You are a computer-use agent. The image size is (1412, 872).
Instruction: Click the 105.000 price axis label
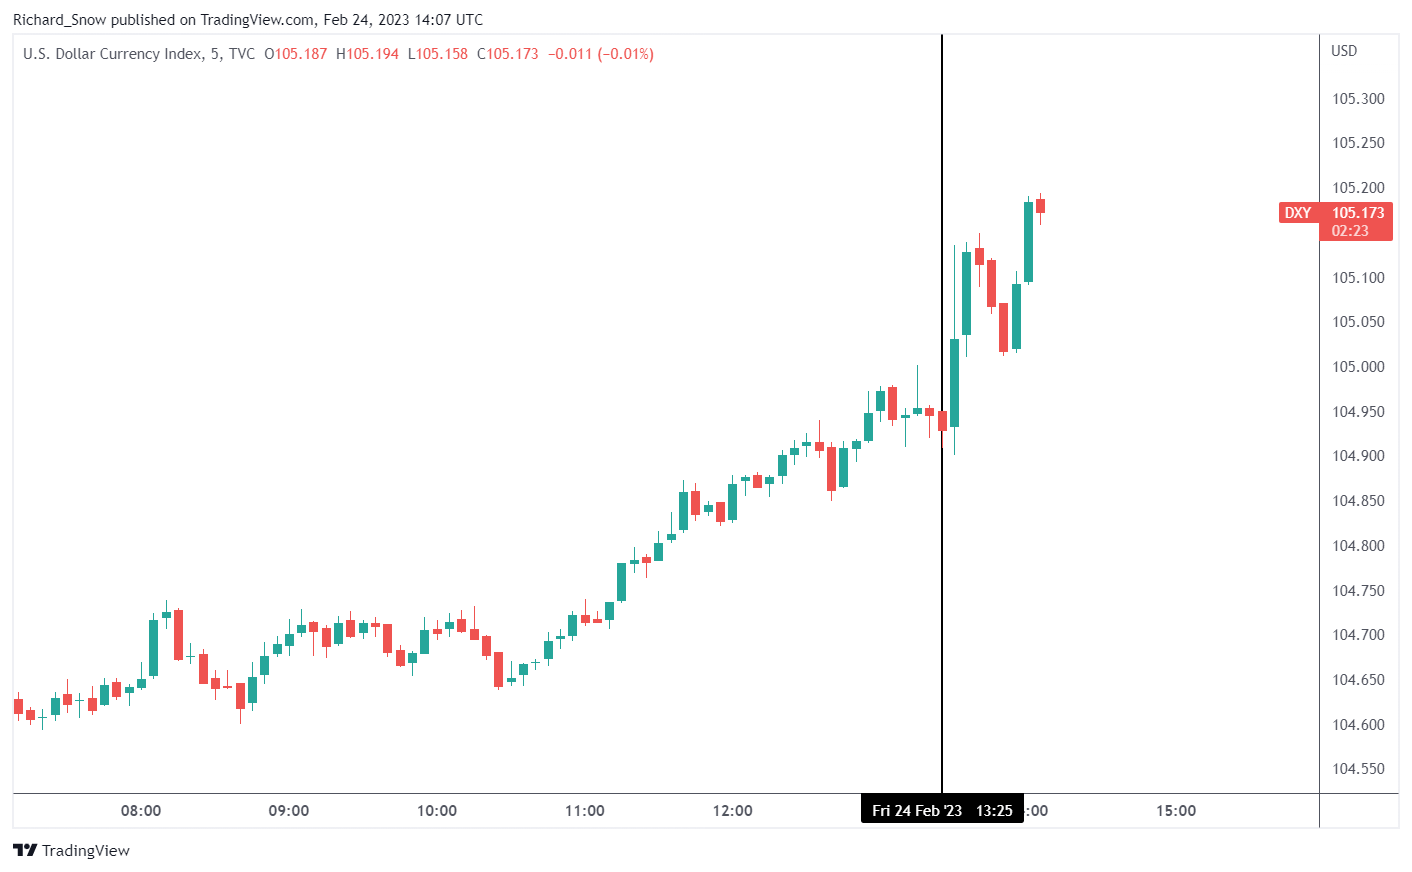[x=1358, y=367]
